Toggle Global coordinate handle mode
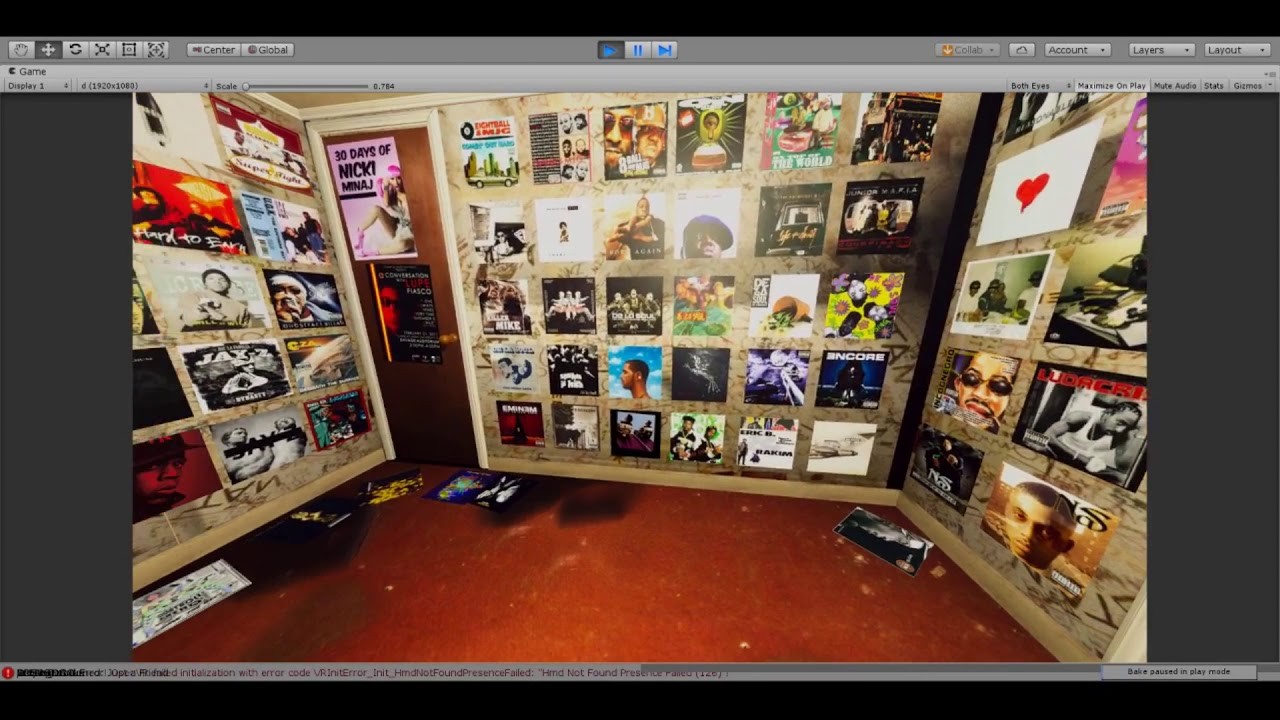 (x=267, y=50)
